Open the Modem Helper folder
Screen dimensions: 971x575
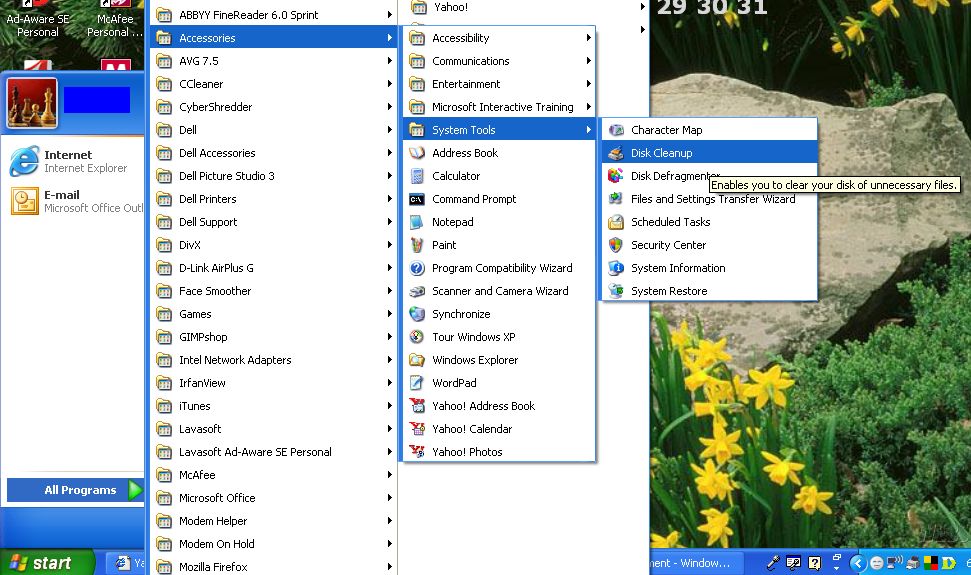pyautogui.click(x=273, y=521)
